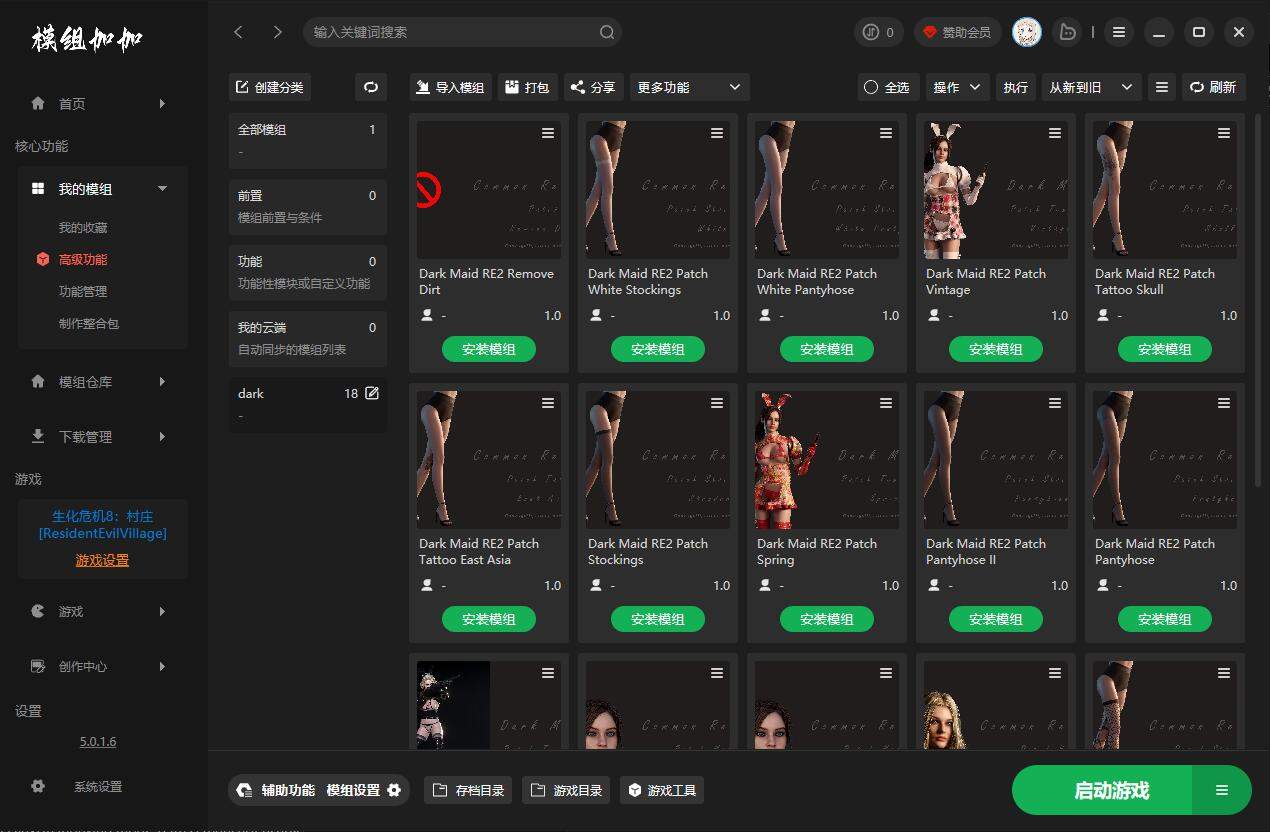1270x832 pixels.
Task: Open hamburger menu on Dark Maid Vintage card
Action: pyautogui.click(x=1055, y=133)
